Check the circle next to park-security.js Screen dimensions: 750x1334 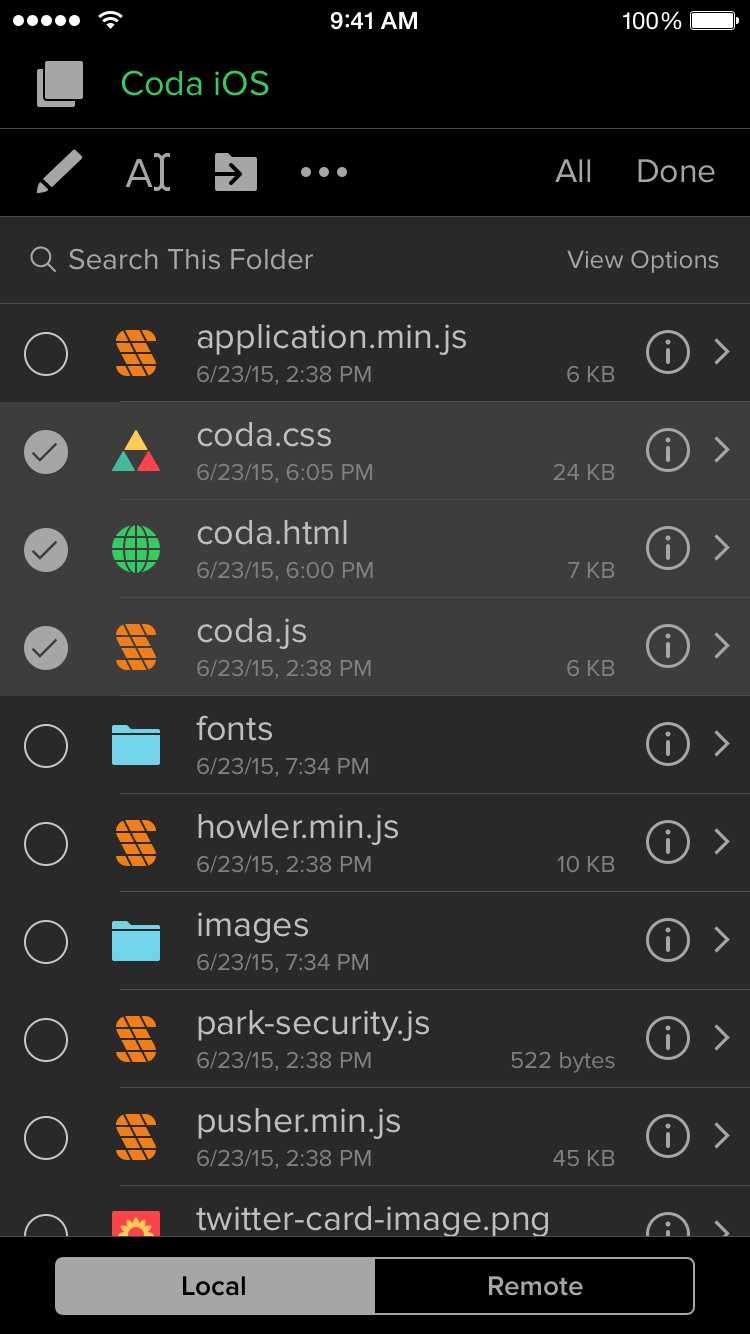[46, 1040]
